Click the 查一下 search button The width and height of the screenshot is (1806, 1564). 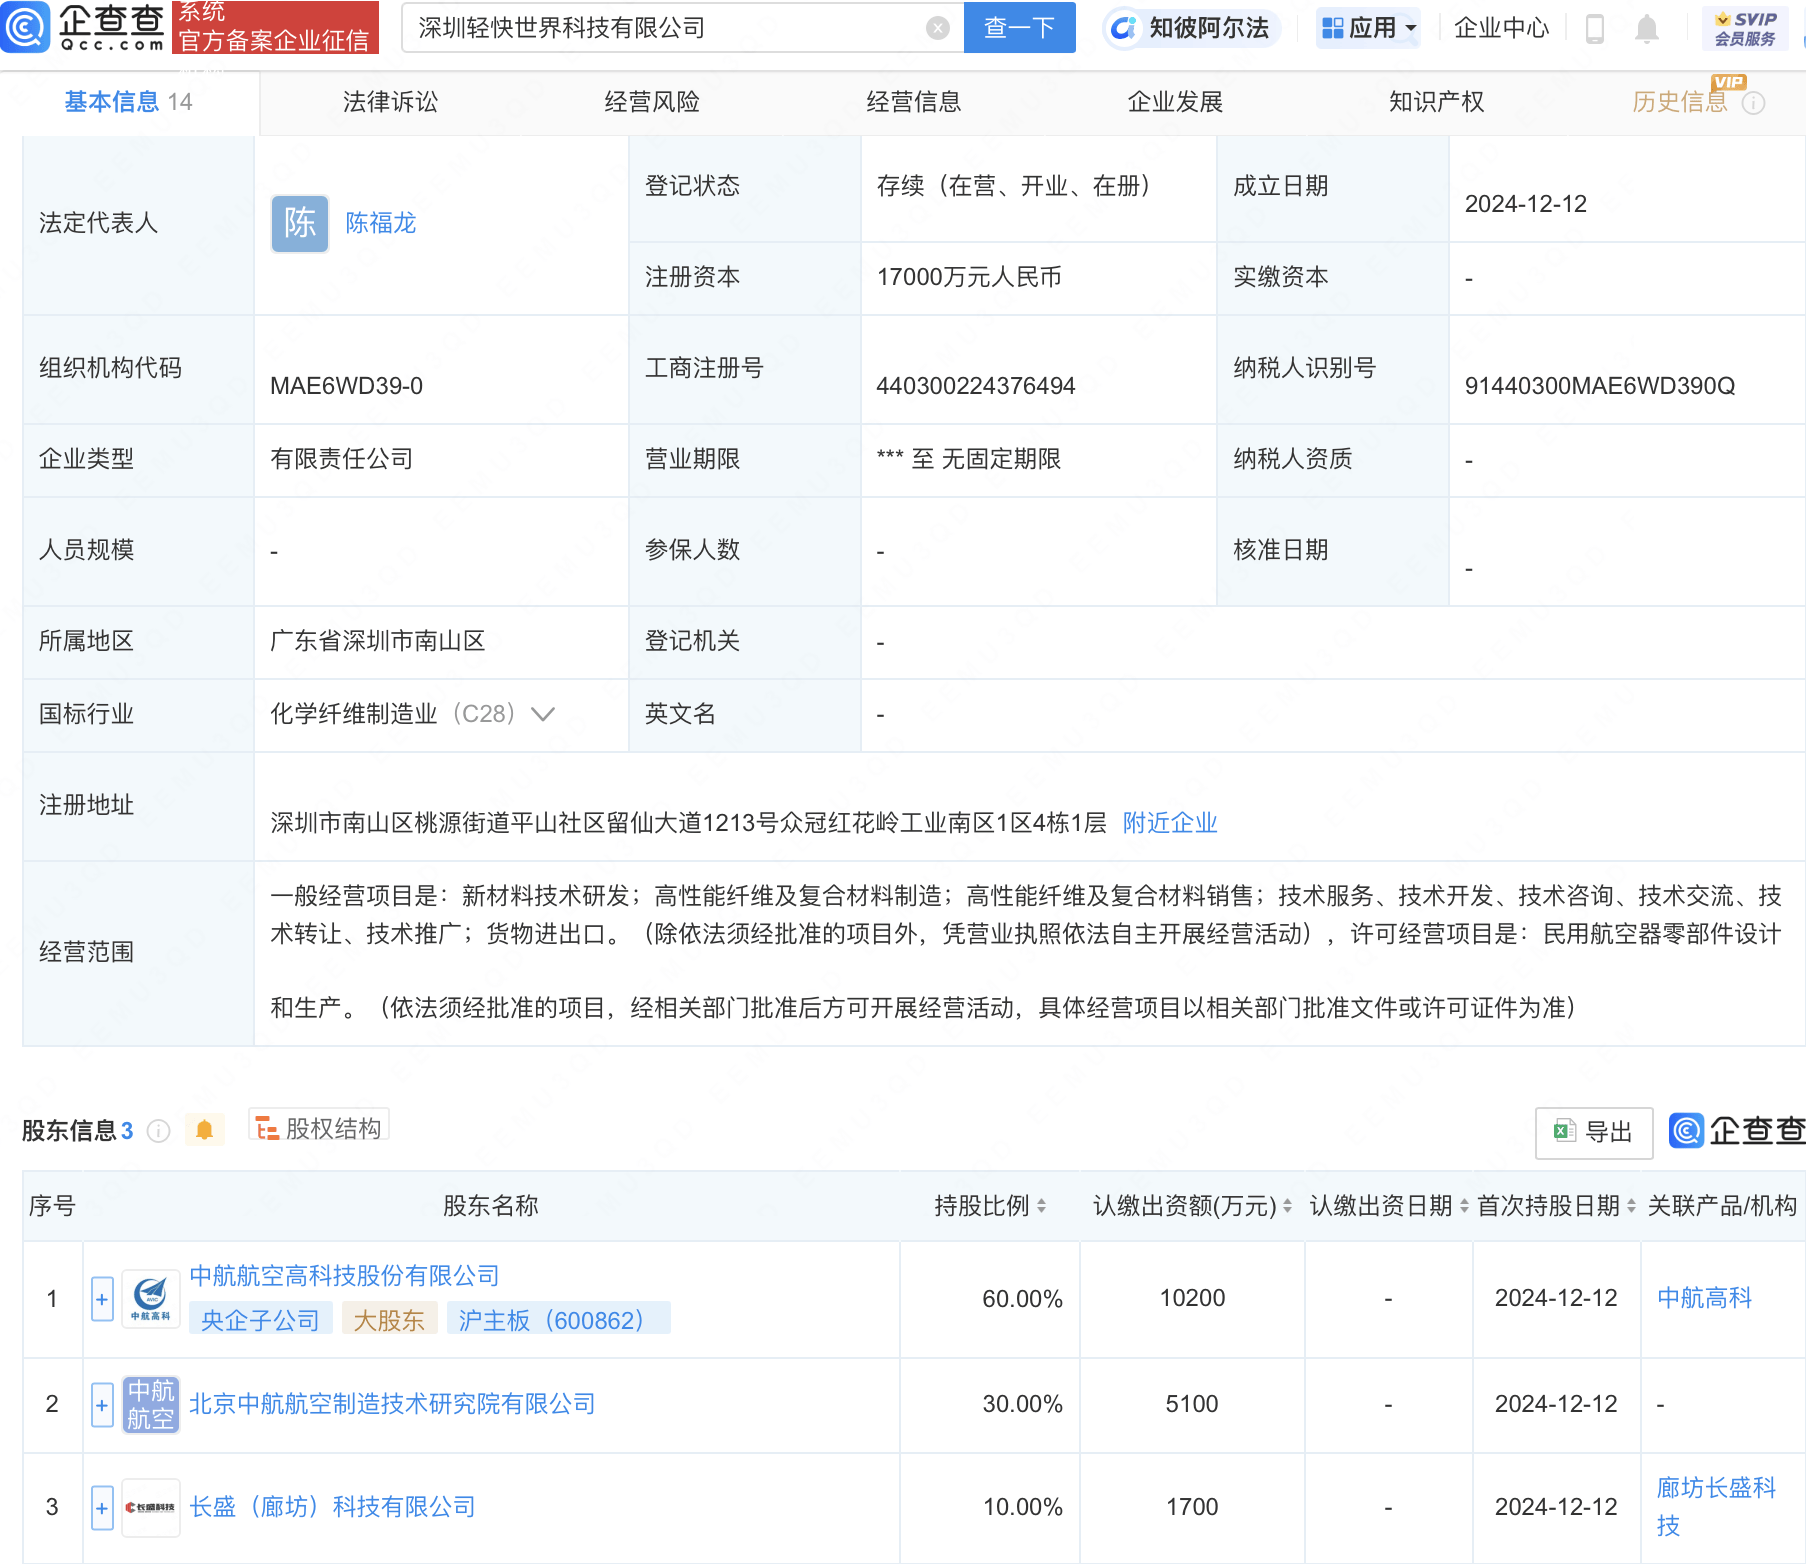1019,28
